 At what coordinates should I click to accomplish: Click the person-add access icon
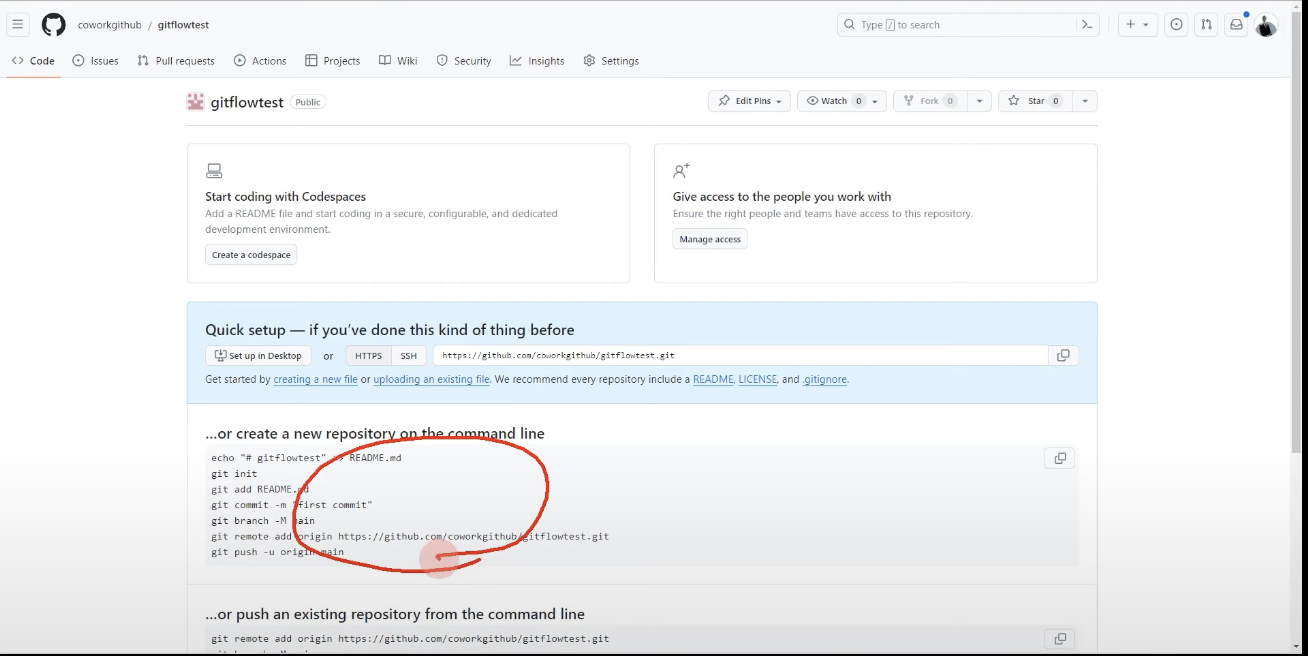(x=681, y=171)
